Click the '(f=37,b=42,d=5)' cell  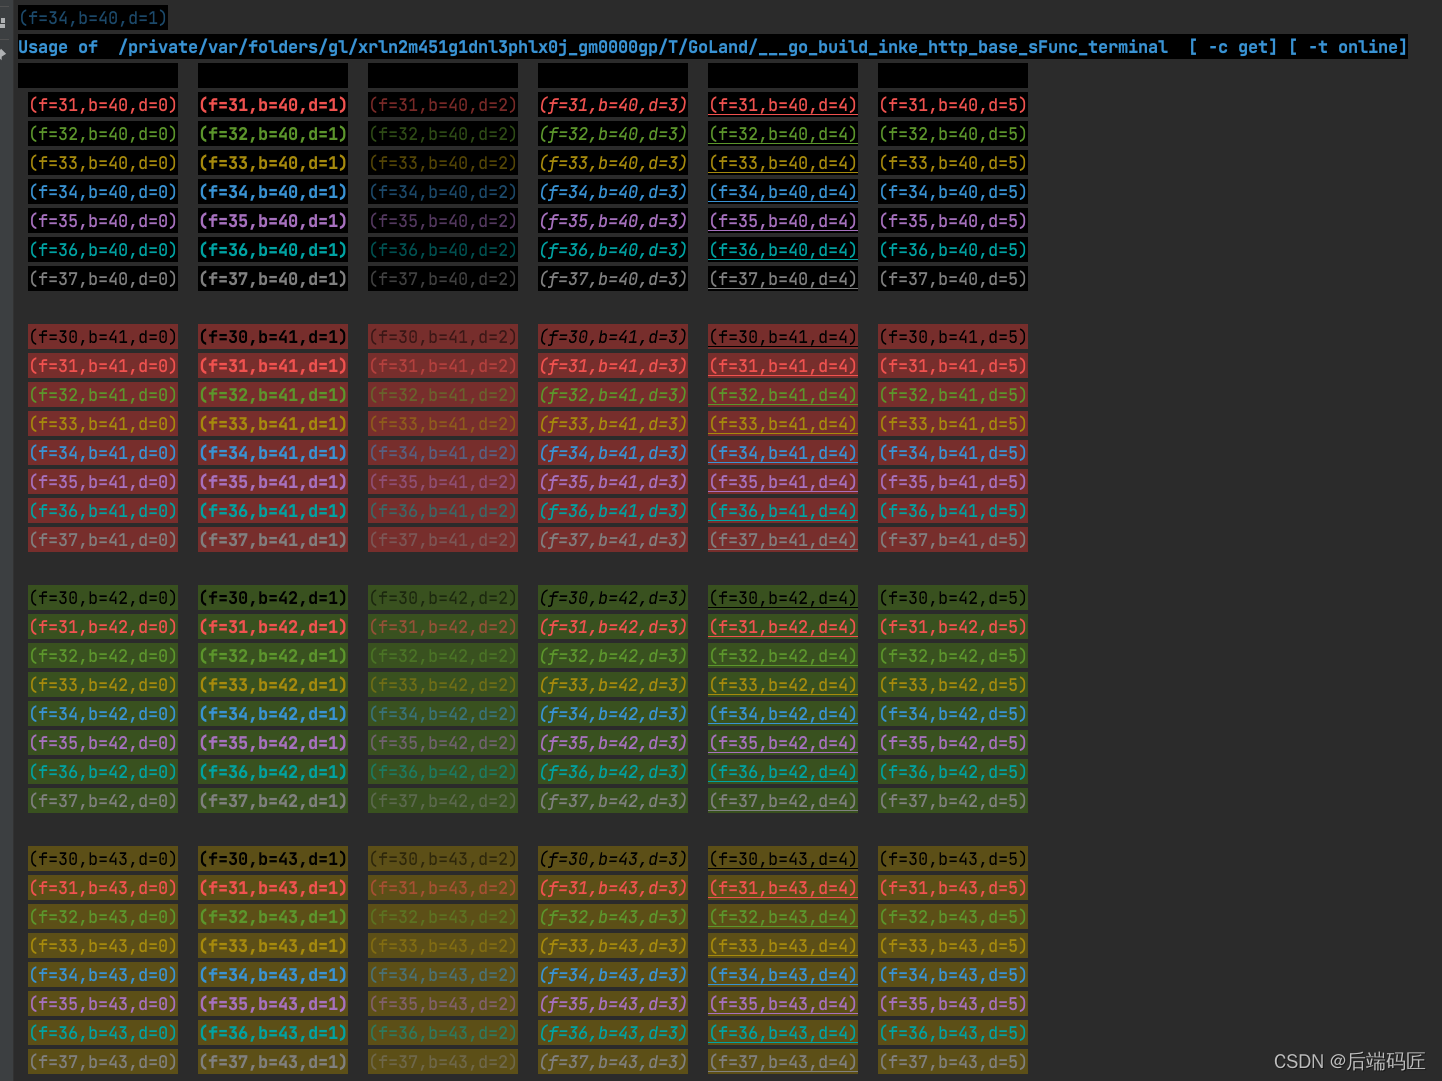tap(953, 801)
